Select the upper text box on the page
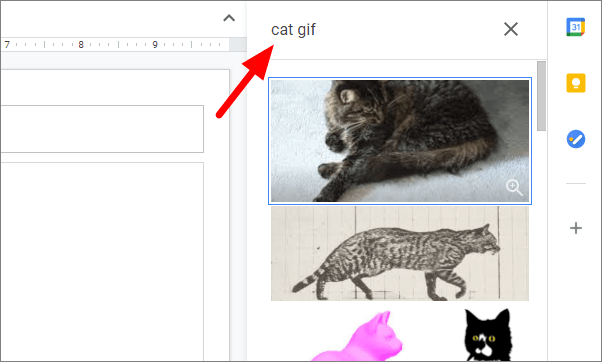This screenshot has width=602, height=362. 102,129
